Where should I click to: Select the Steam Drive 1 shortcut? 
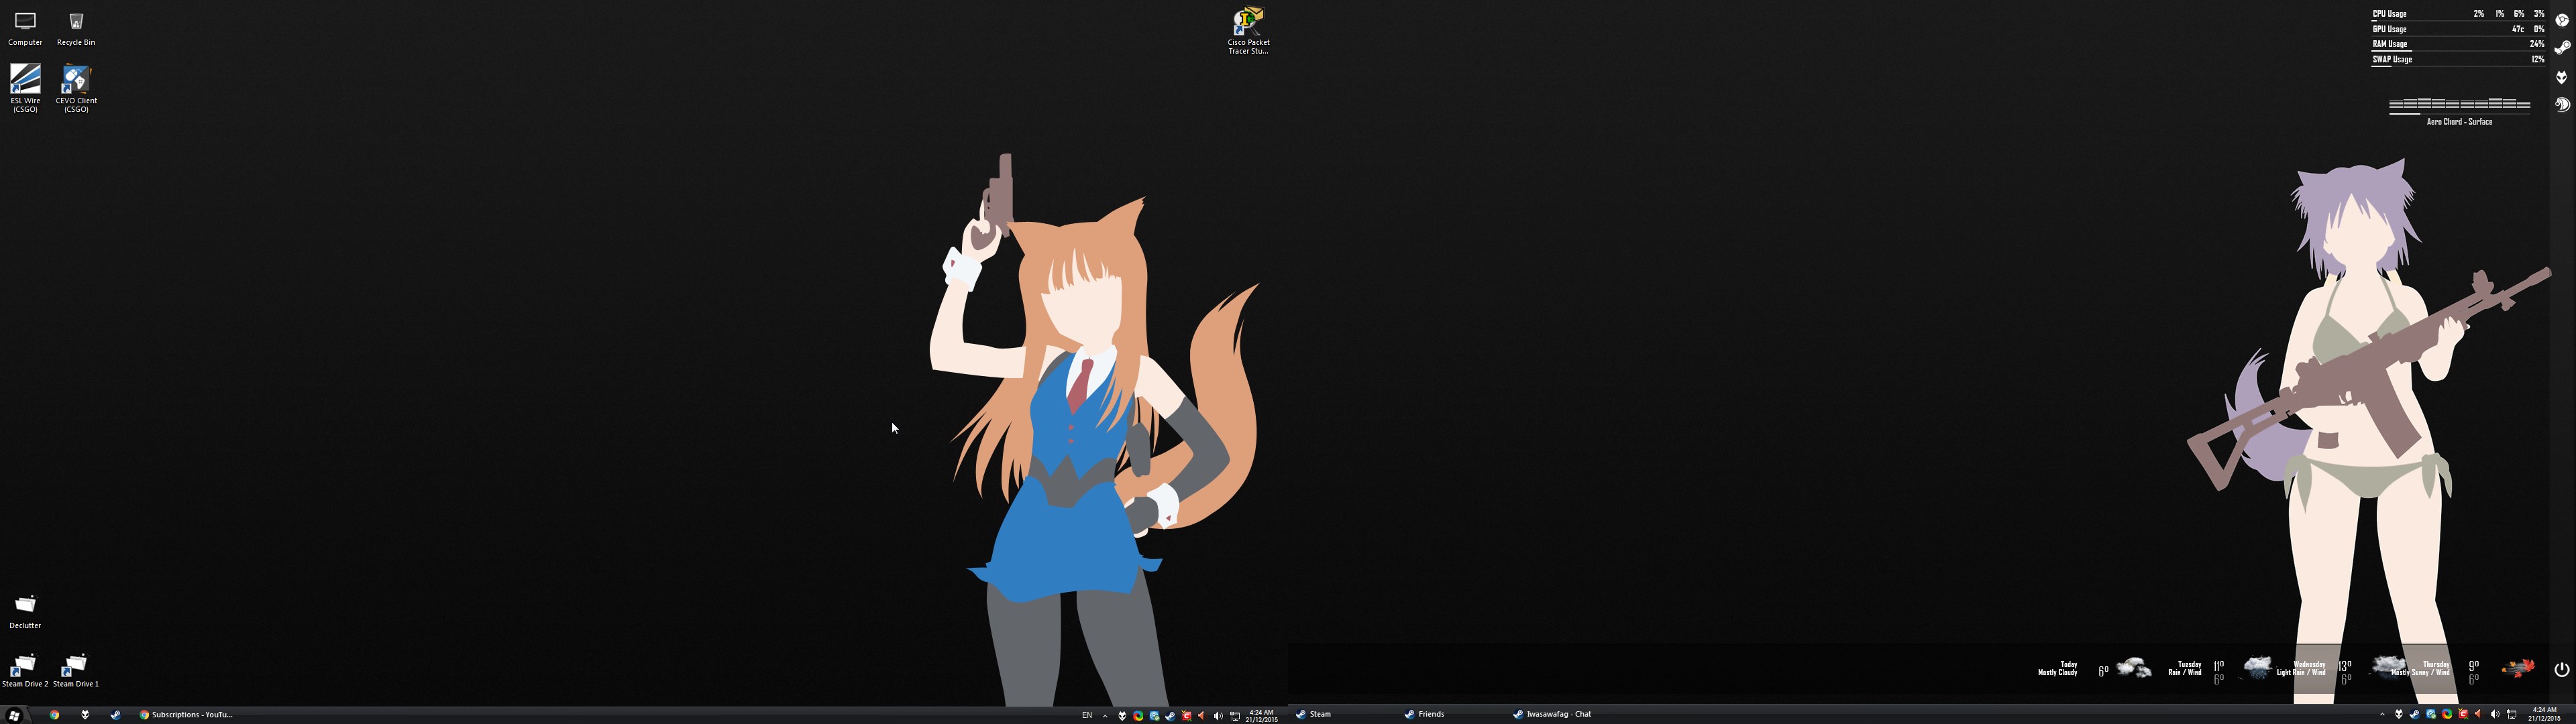pyautogui.click(x=76, y=671)
